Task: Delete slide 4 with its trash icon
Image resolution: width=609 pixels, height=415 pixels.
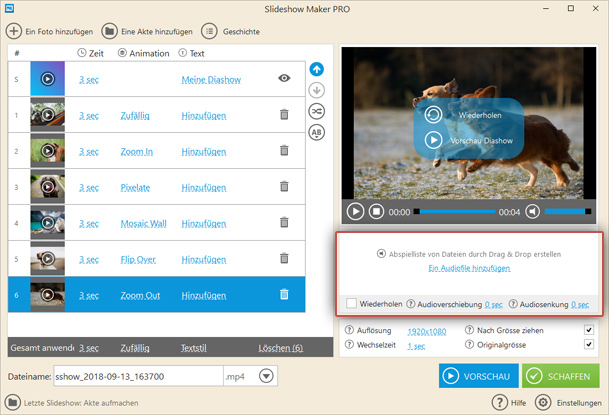Action: point(284,222)
